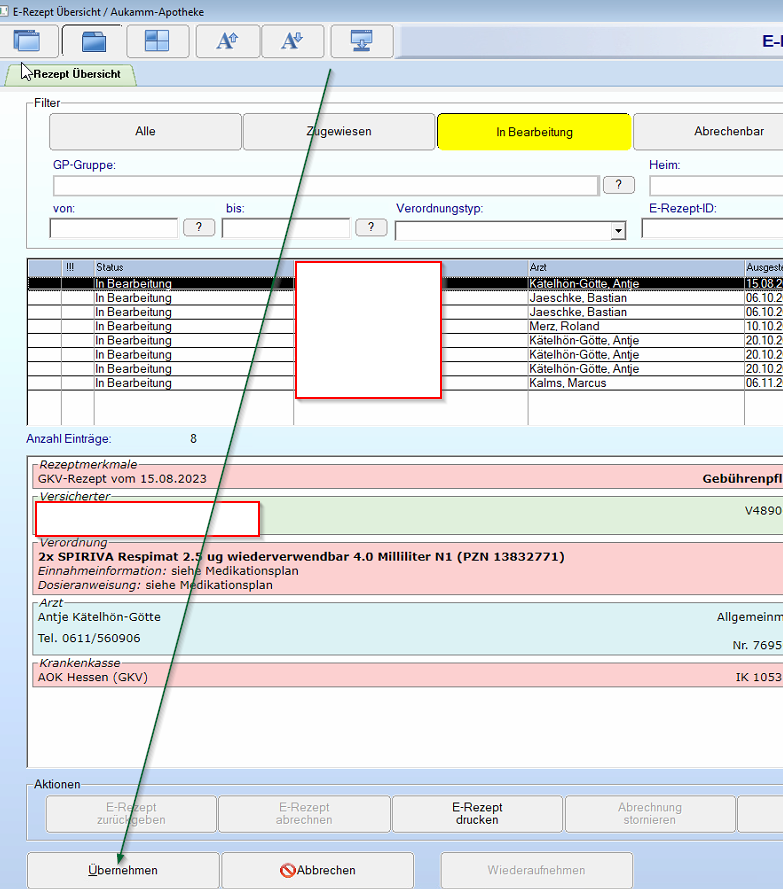Image resolution: width=783 pixels, height=889 pixels.
Task: Select the Alle filter button
Action: (145, 132)
